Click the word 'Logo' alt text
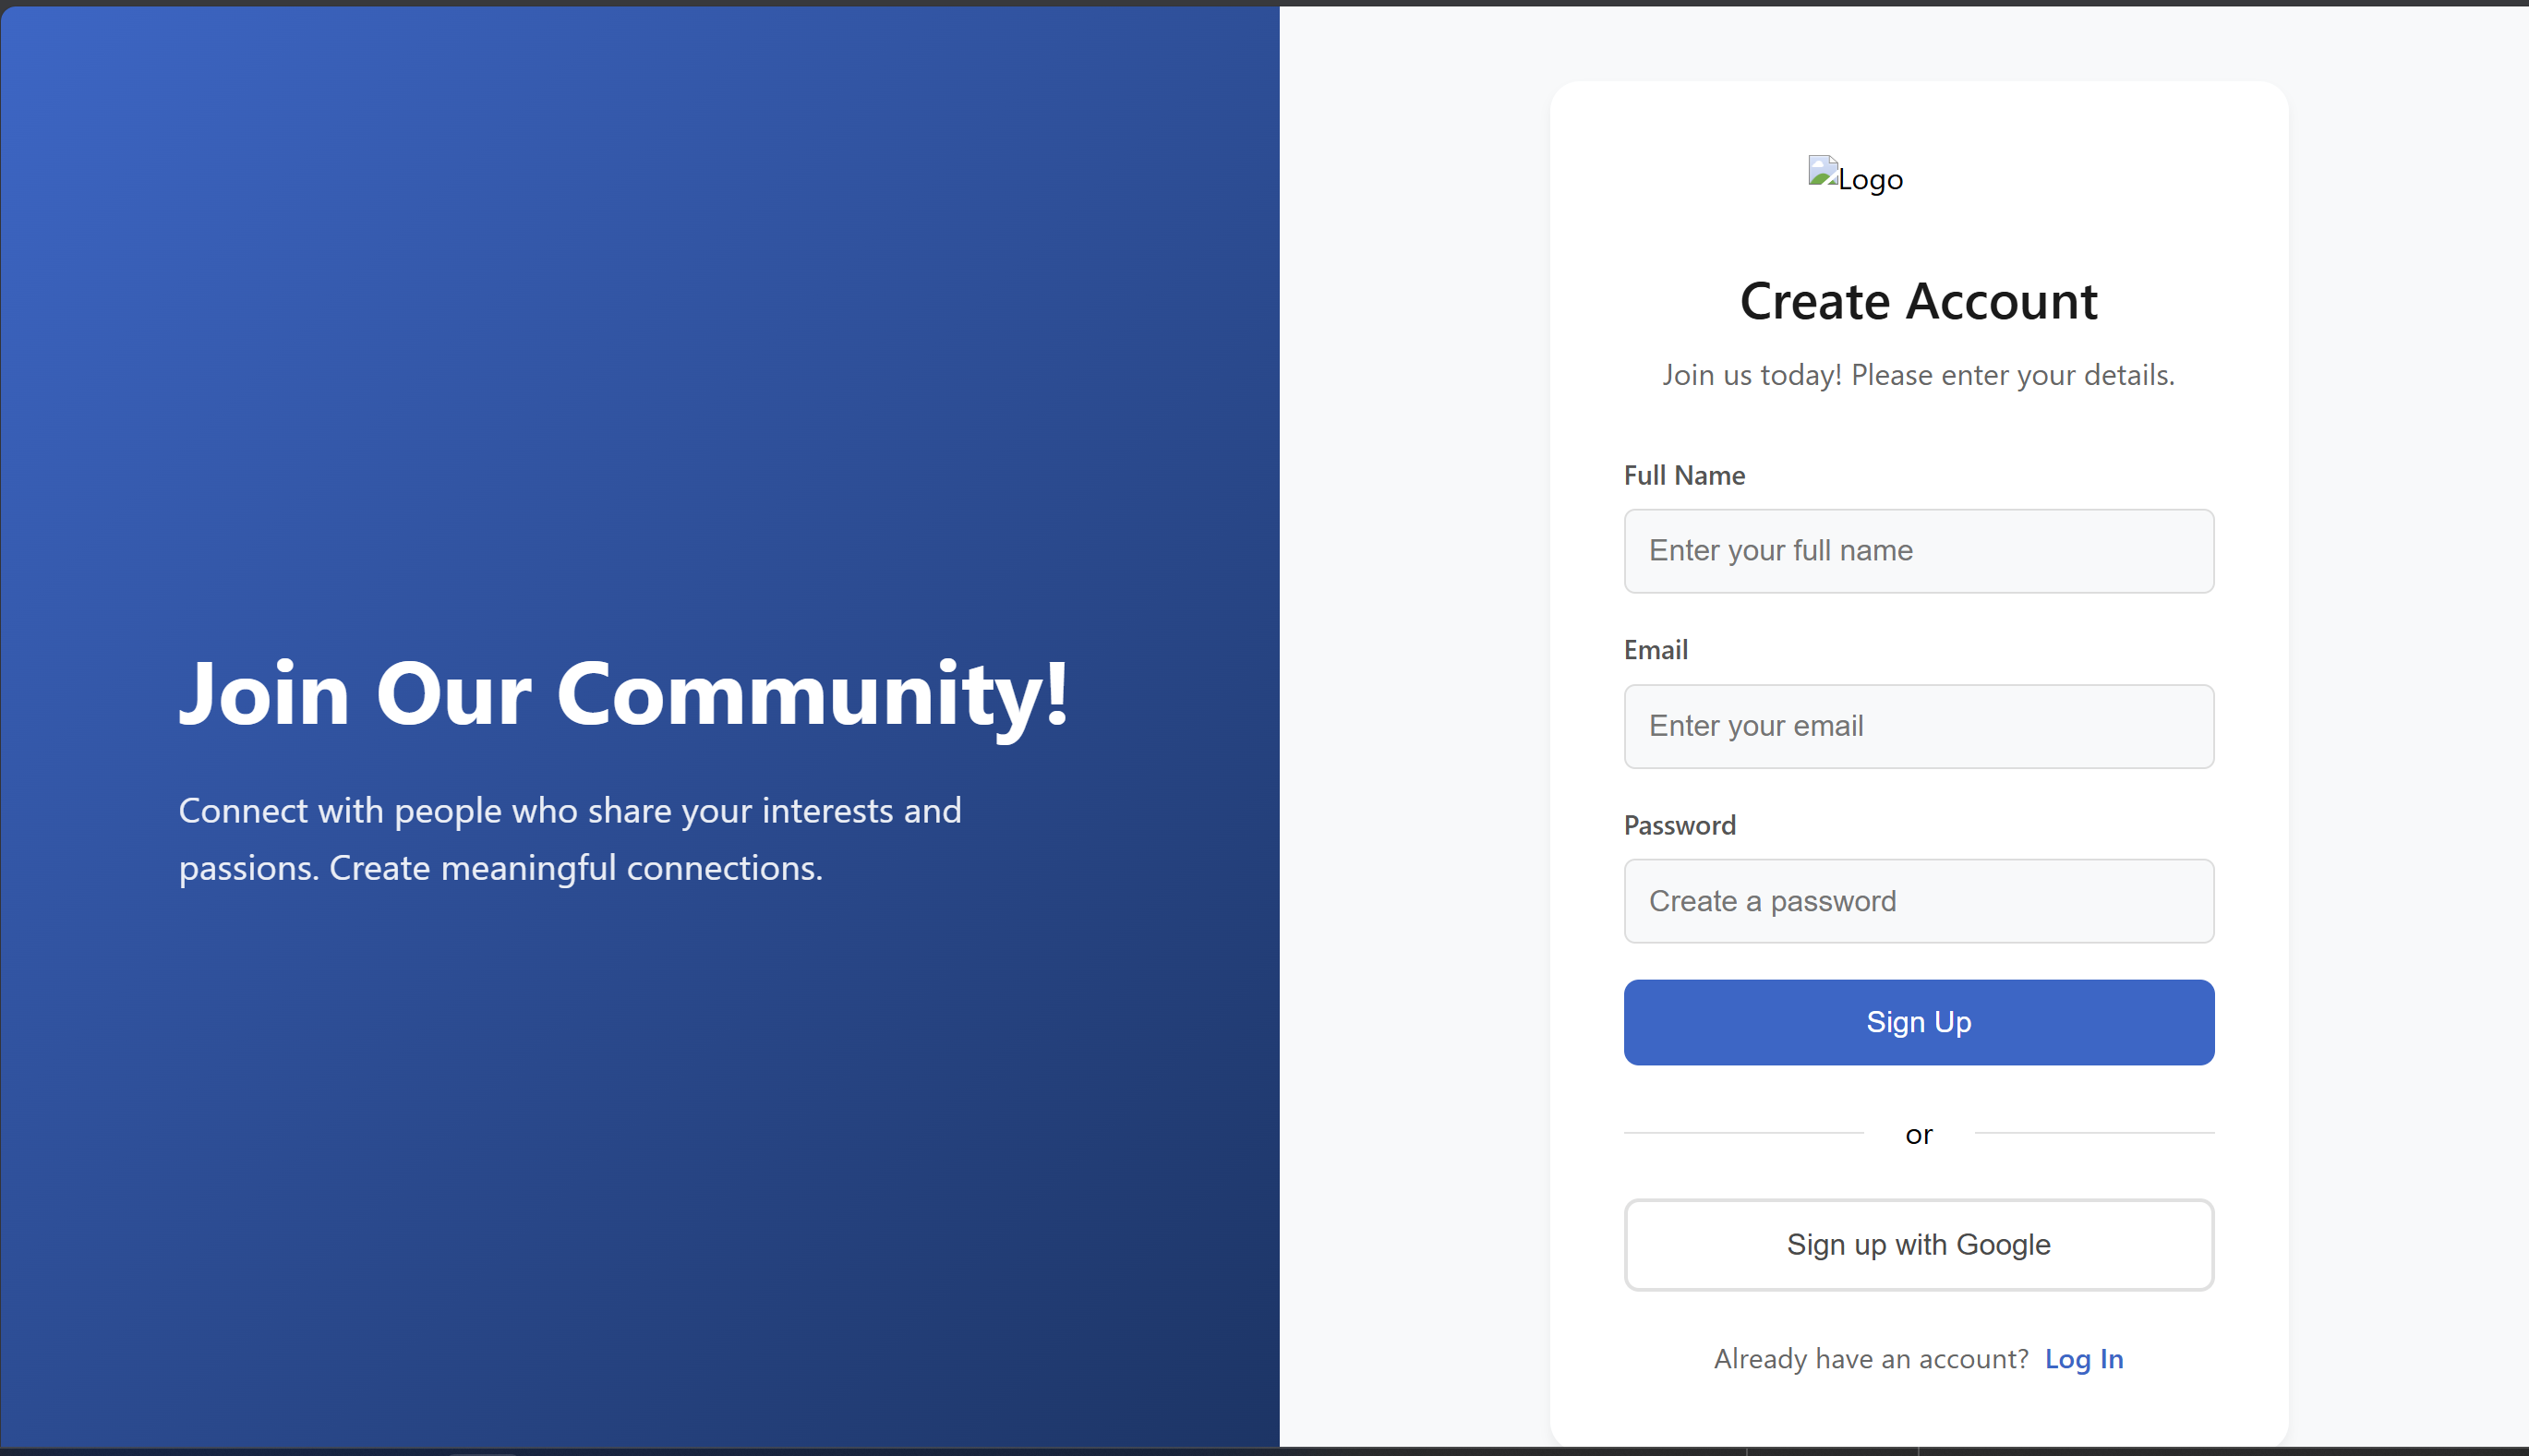 click(x=1870, y=180)
